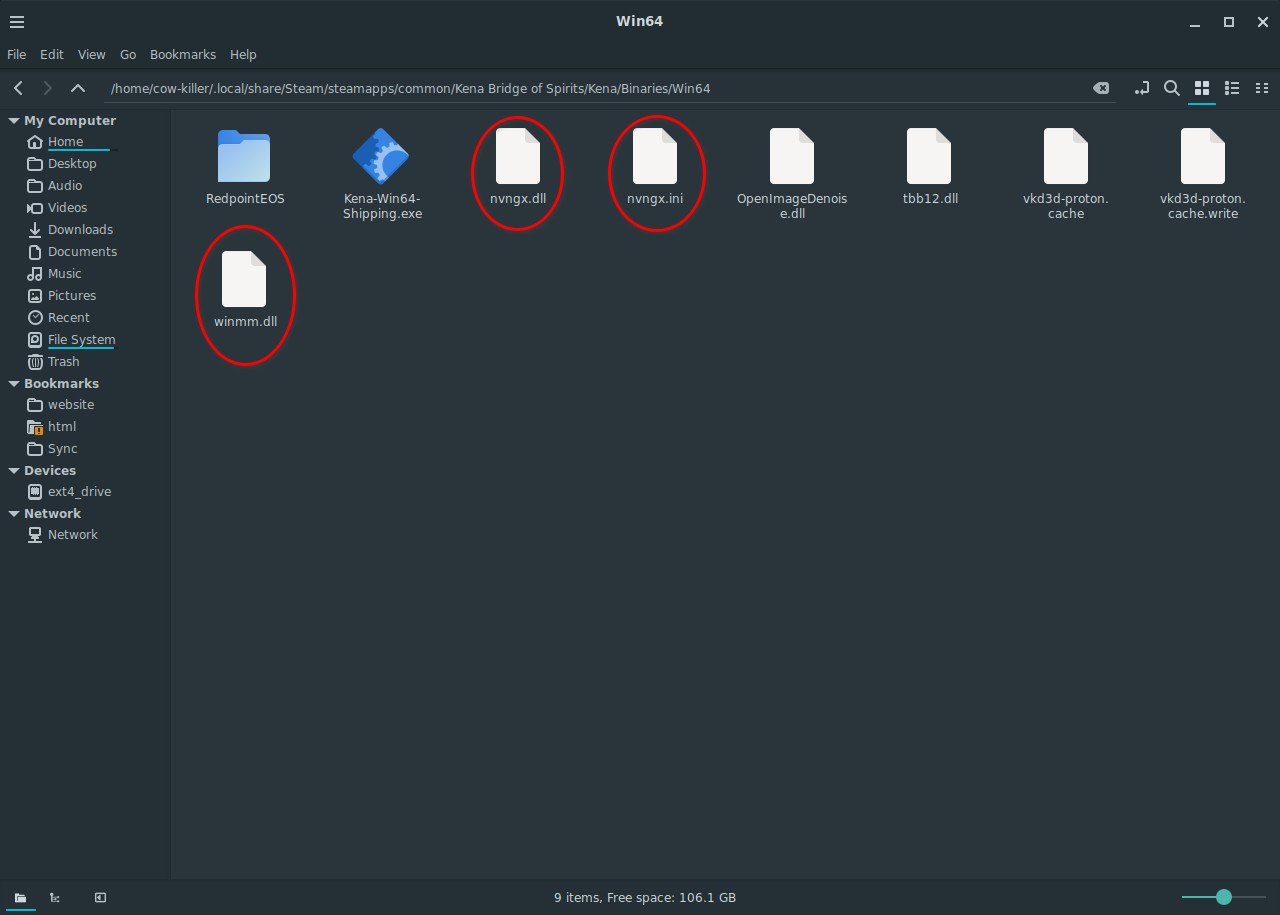Open the View menu

coord(91,54)
